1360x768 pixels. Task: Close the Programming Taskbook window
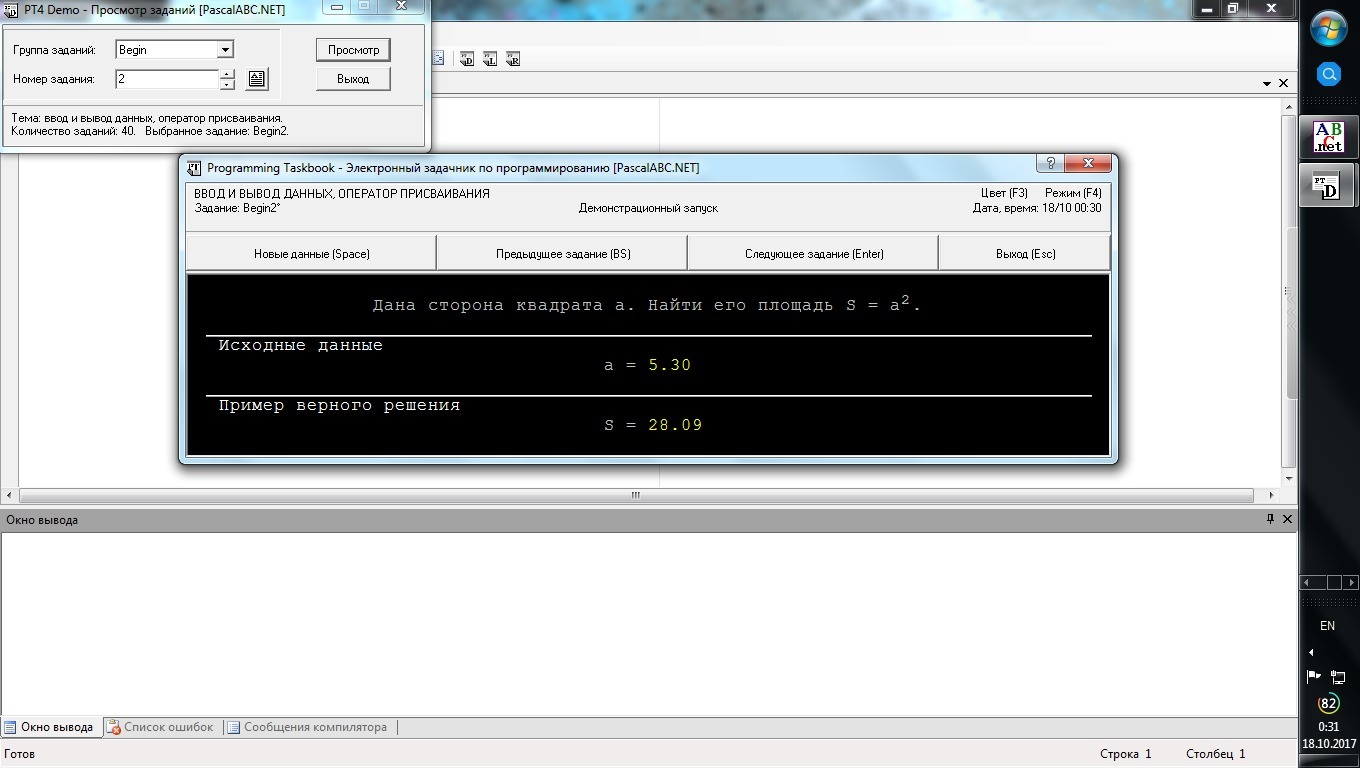point(1087,163)
